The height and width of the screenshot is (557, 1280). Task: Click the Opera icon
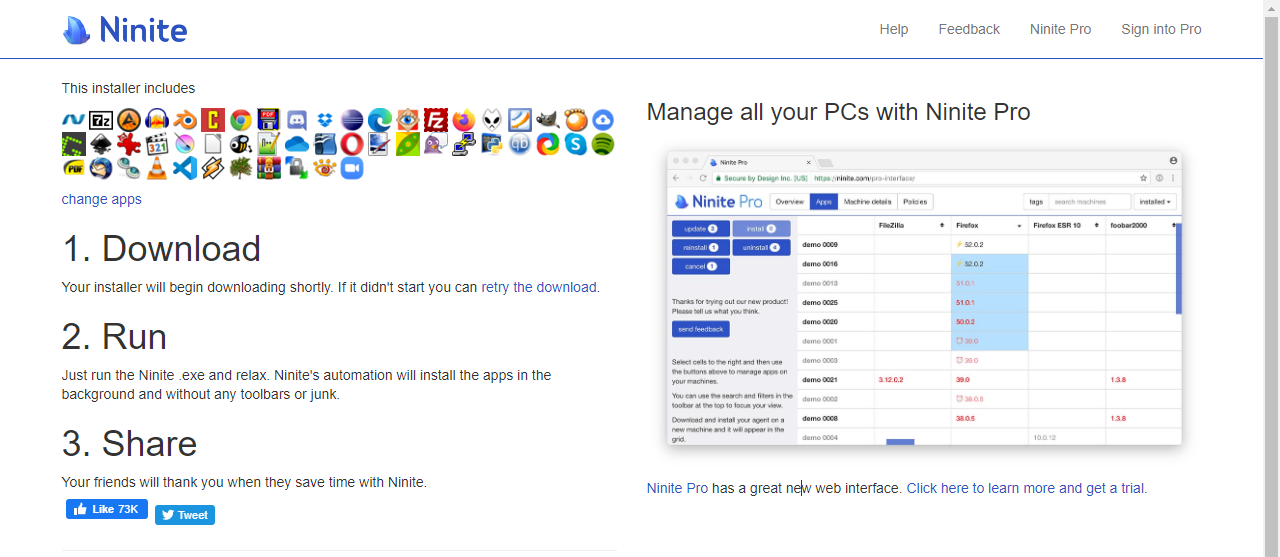(x=354, y=144)
